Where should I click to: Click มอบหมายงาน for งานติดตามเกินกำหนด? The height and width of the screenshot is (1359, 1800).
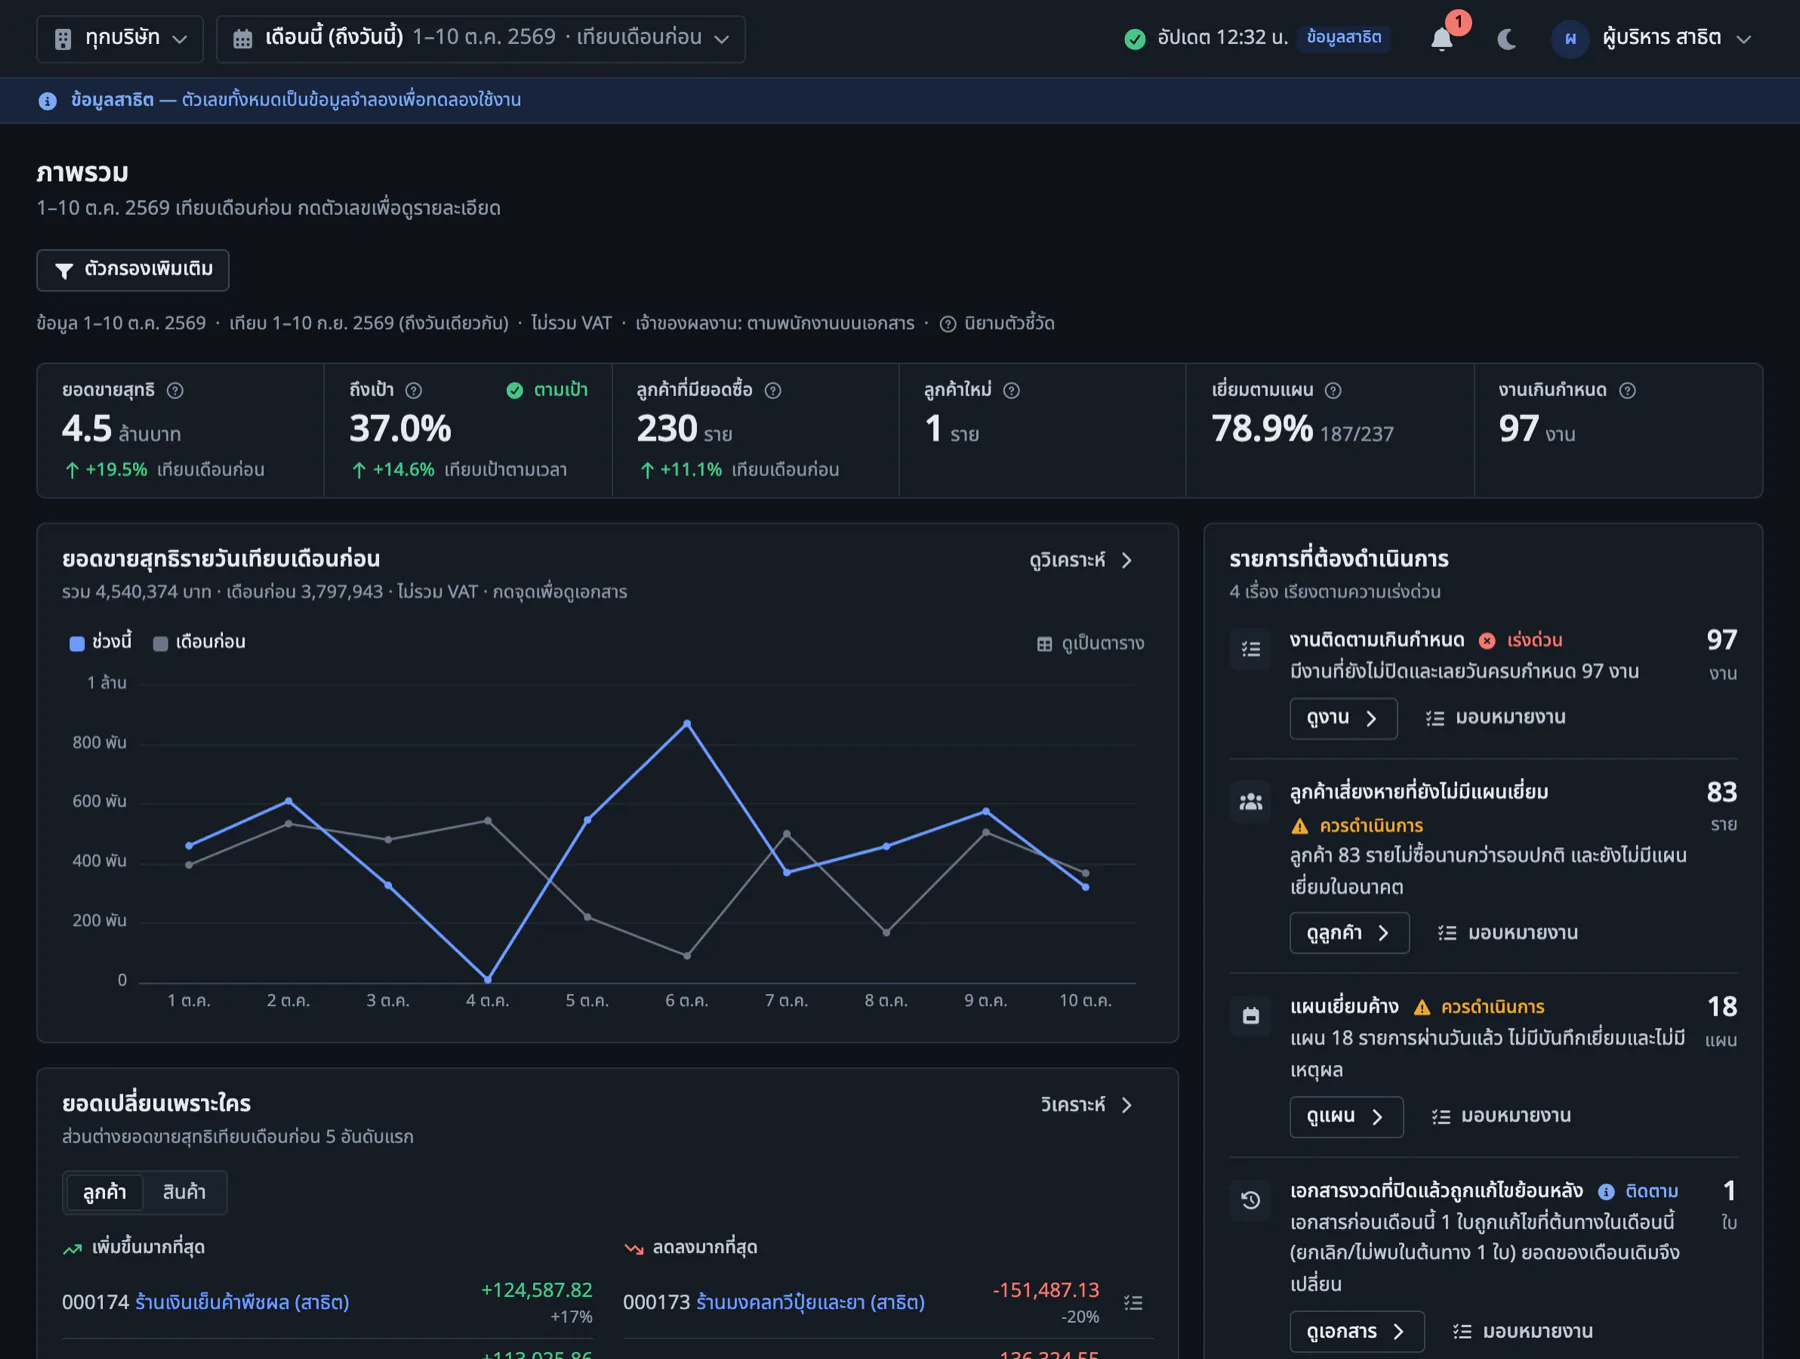(x=1496, y=718)
